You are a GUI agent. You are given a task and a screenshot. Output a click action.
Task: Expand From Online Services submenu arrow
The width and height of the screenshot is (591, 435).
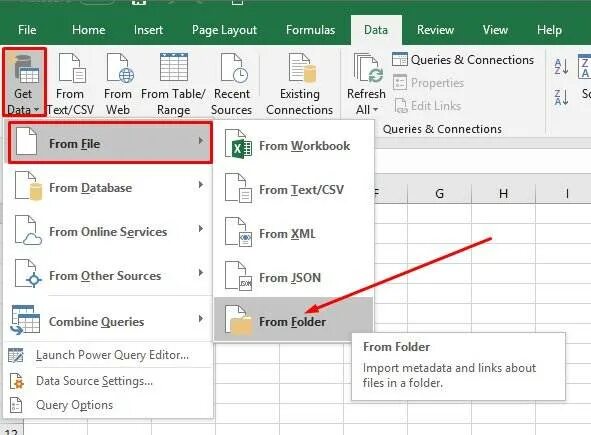pos(201,229)
